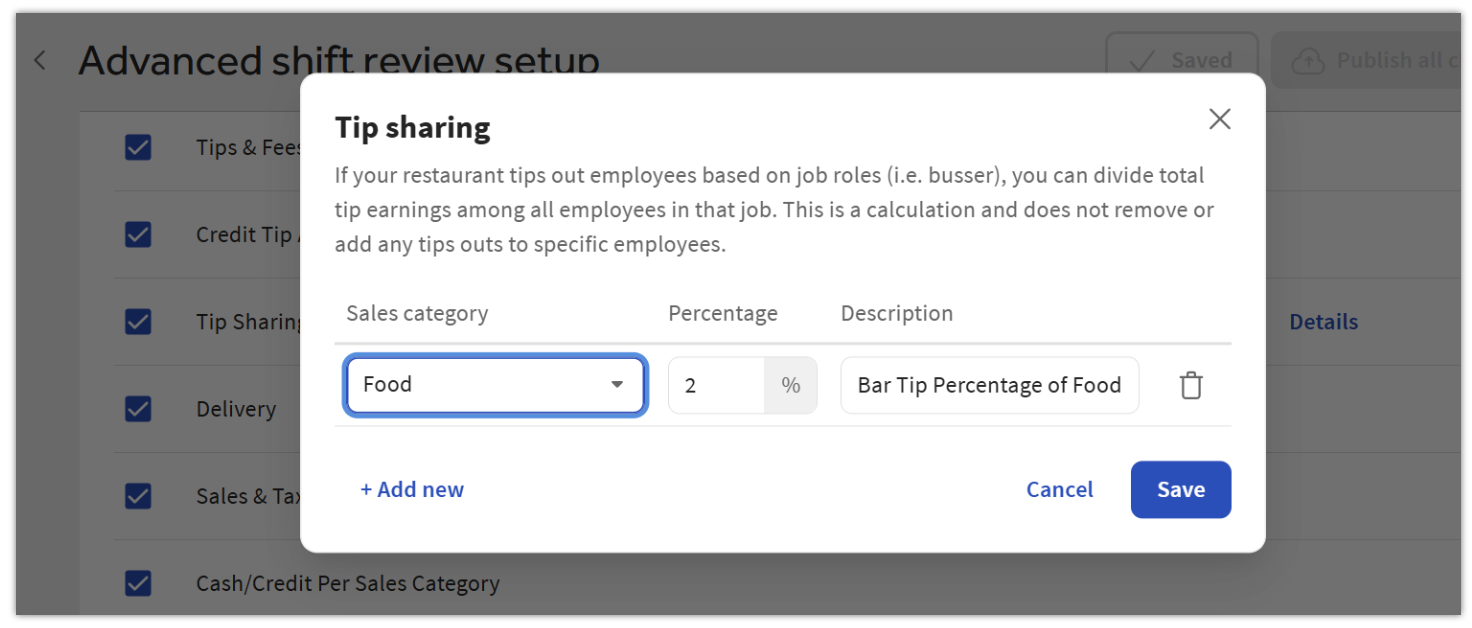The image size is (1472, 628).
Task: Open the Tip Sharing Details link
Action: (1323, 322)
